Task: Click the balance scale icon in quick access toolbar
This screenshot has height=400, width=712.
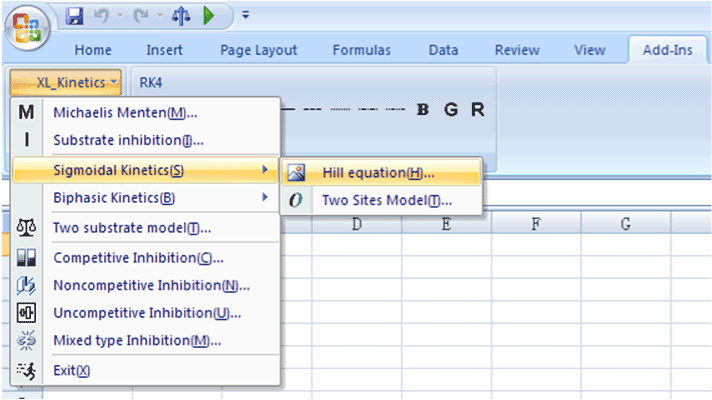Action: tap(181, 16)
